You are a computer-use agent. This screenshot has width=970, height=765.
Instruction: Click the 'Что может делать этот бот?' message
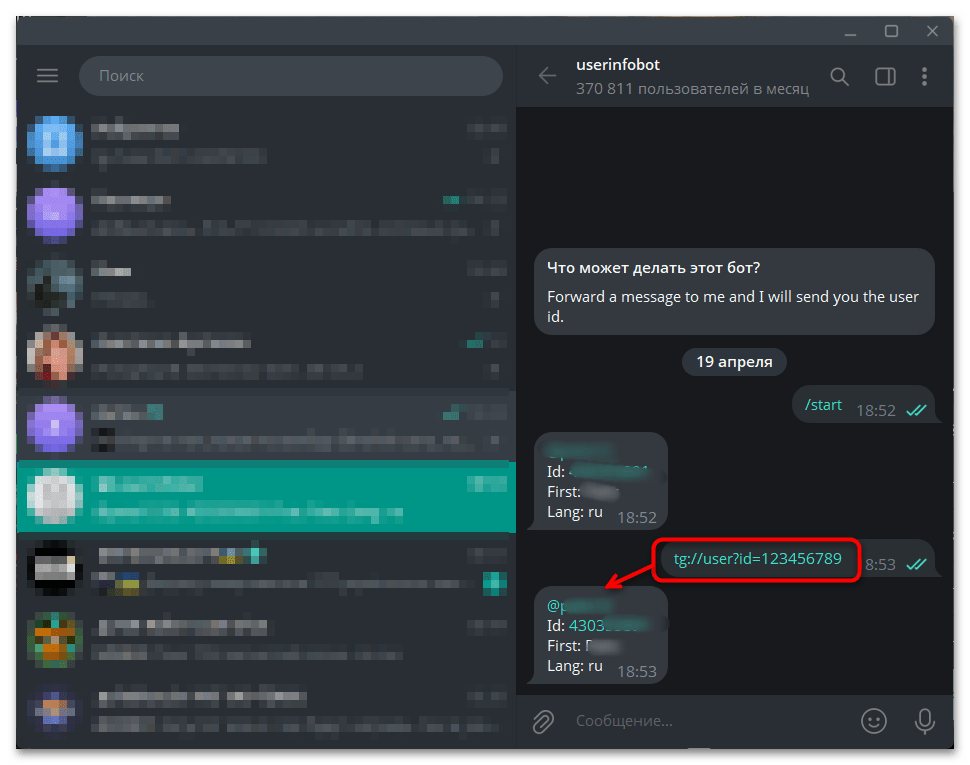tap(734, 292)
